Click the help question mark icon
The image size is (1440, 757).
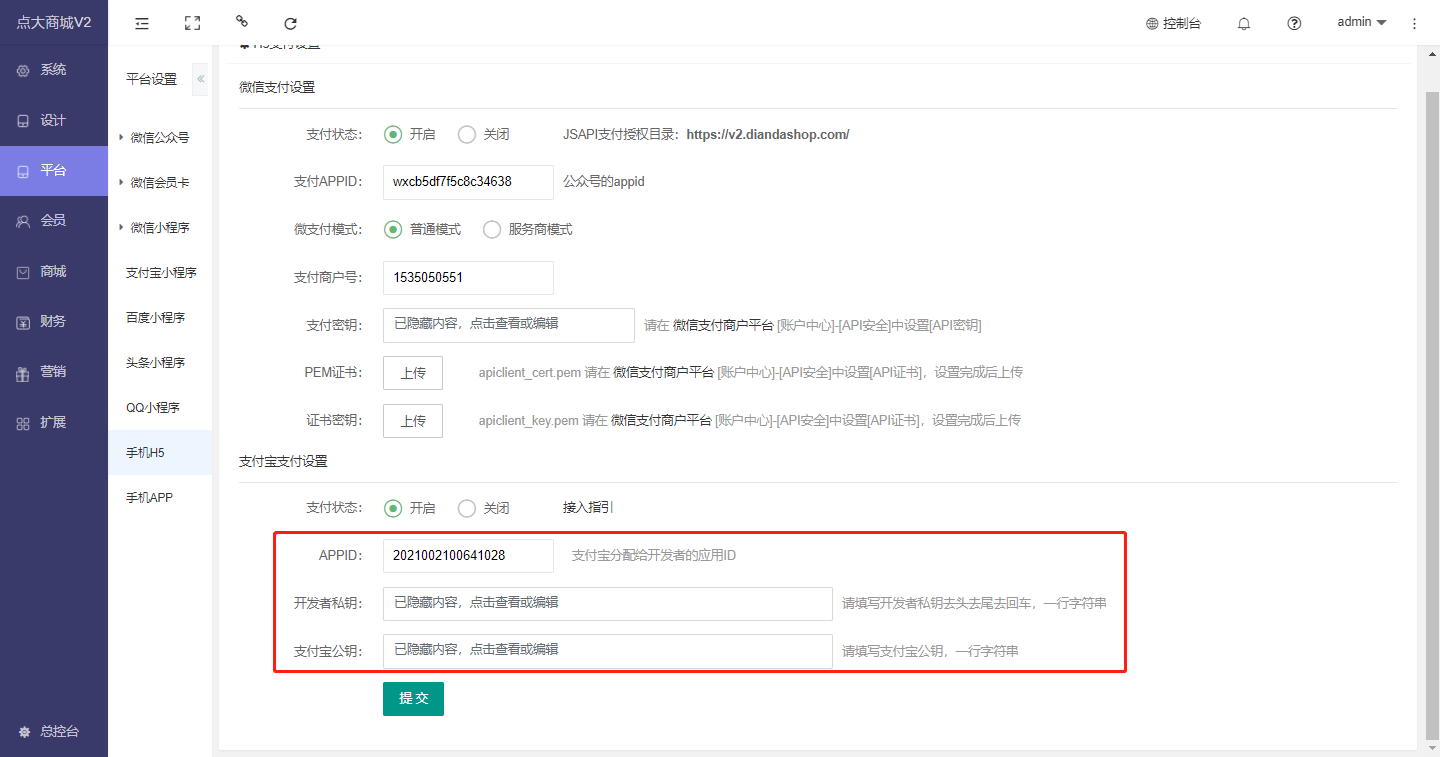click(x=1294, y=23)
